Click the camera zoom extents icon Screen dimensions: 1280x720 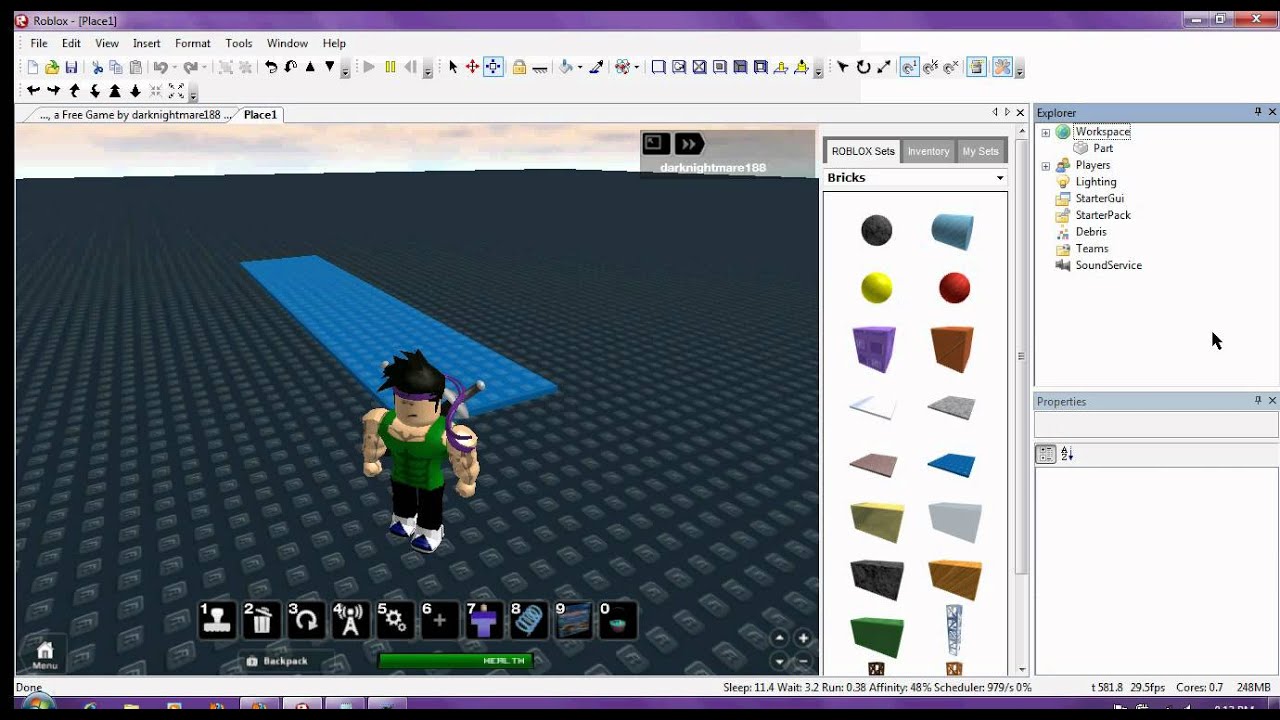coord(177,91)
